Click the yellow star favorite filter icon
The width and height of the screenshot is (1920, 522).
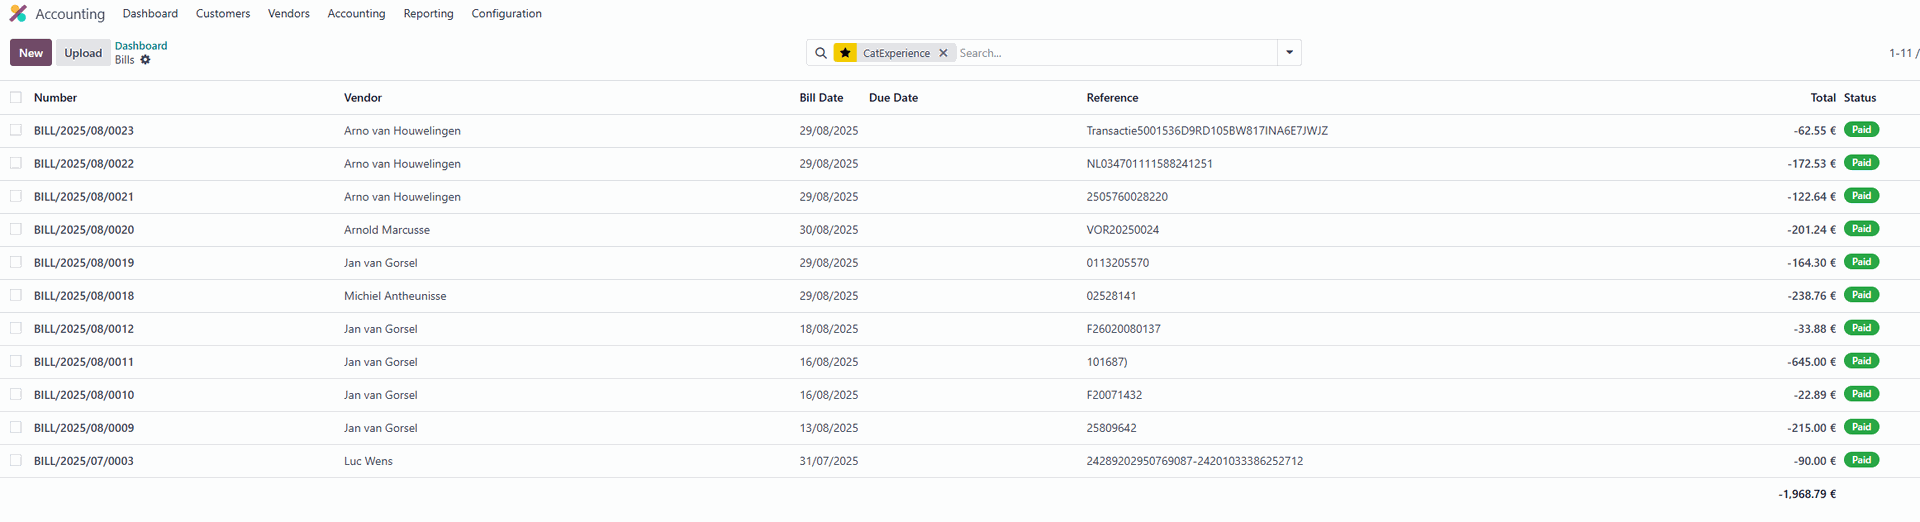[845, 53]
